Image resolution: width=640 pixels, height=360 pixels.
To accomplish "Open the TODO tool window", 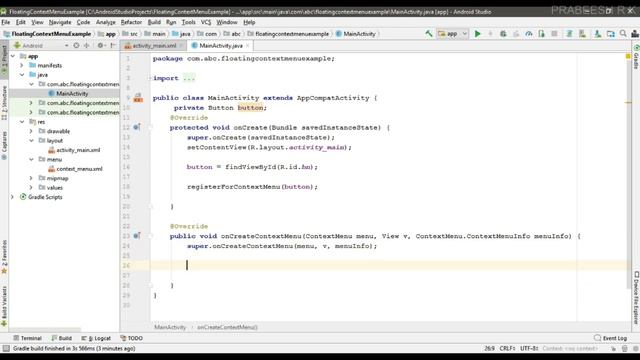I will [x=131, y=338].
